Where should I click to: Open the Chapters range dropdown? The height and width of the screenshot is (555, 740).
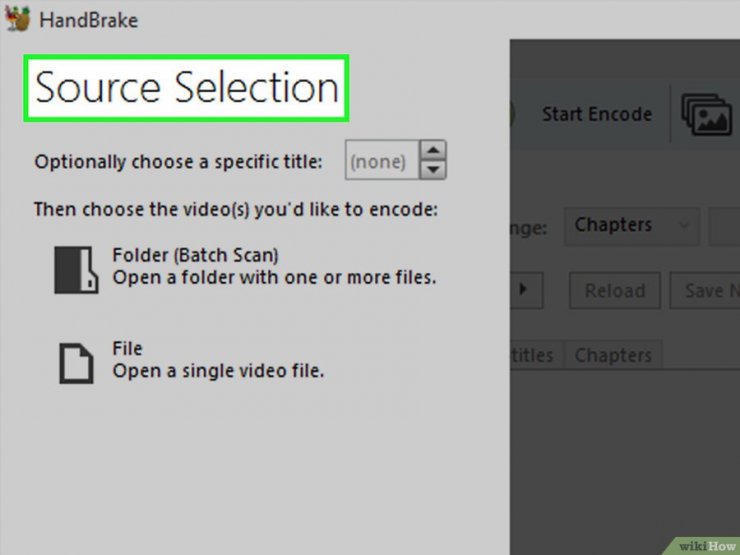[631, 226]
